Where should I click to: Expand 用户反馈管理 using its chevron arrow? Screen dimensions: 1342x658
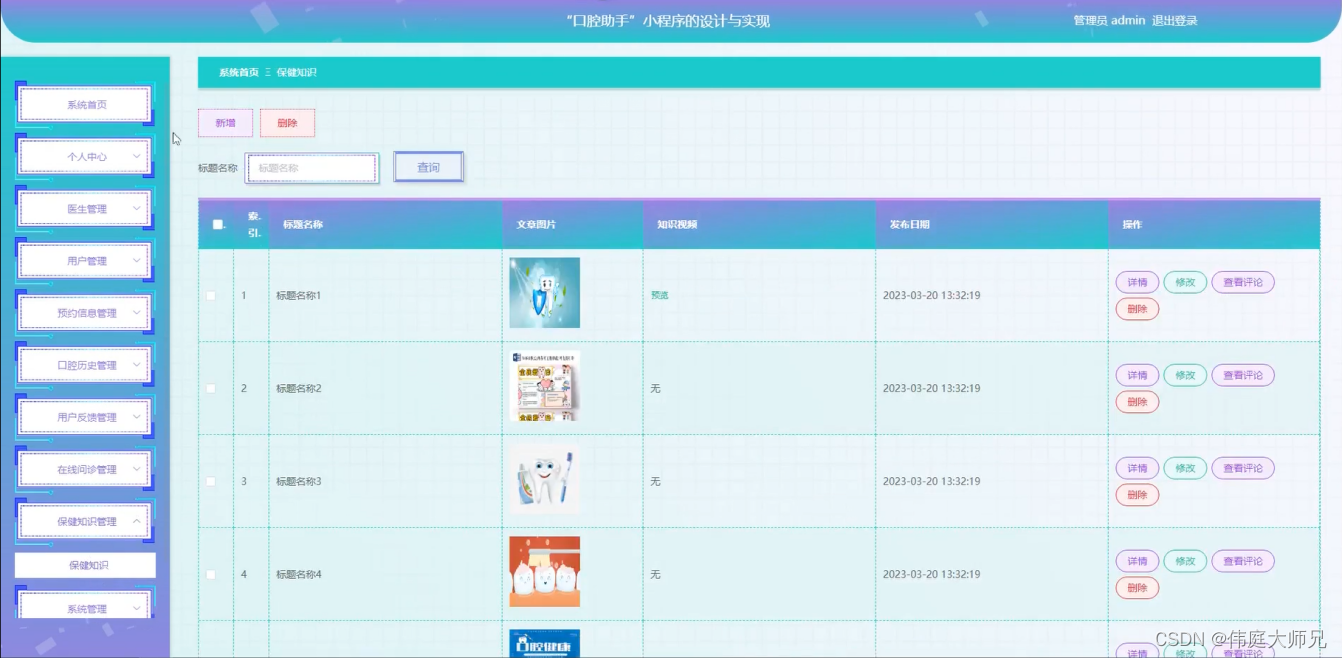(x=137, y=417)
